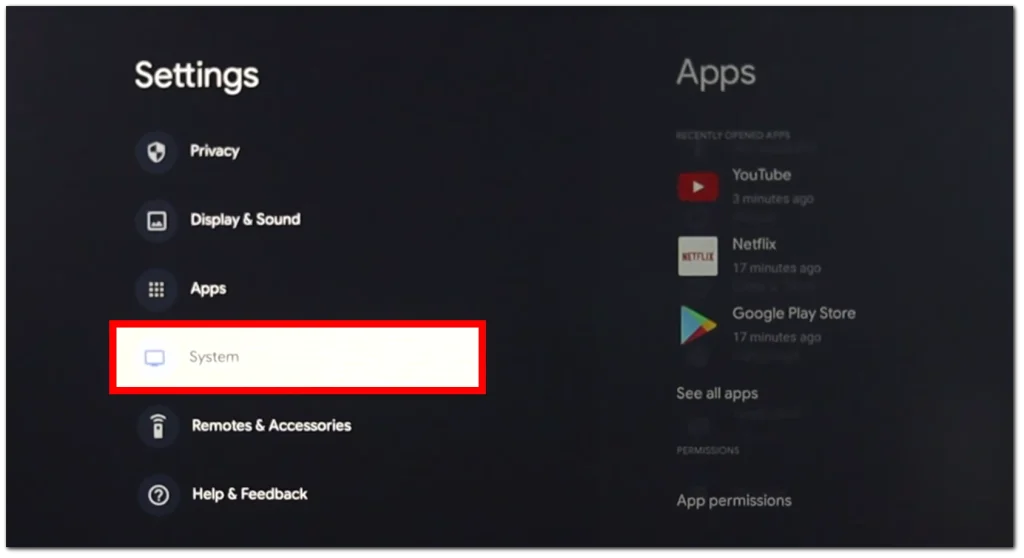Click the System monitor icon
This screenshot has width=1024, height=558.
point(155,357)
